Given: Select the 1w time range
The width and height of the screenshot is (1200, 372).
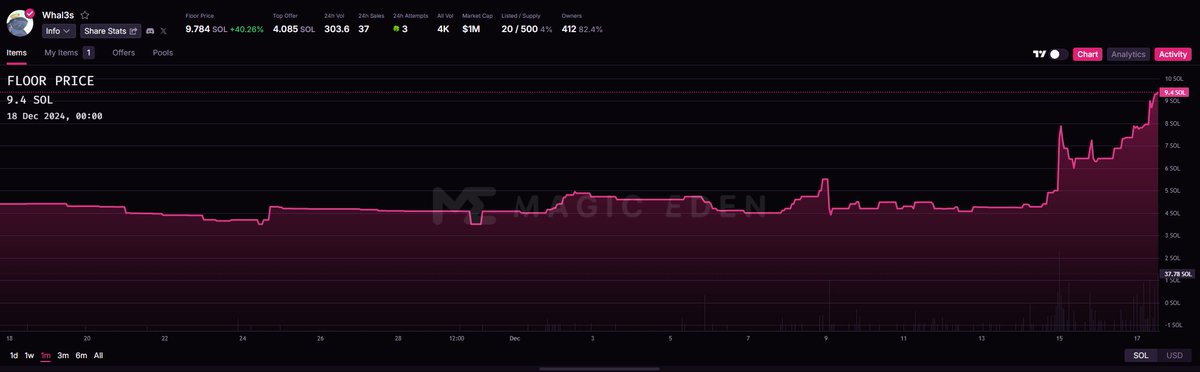Looking at the screenshot, I should (x=29, y=355).
